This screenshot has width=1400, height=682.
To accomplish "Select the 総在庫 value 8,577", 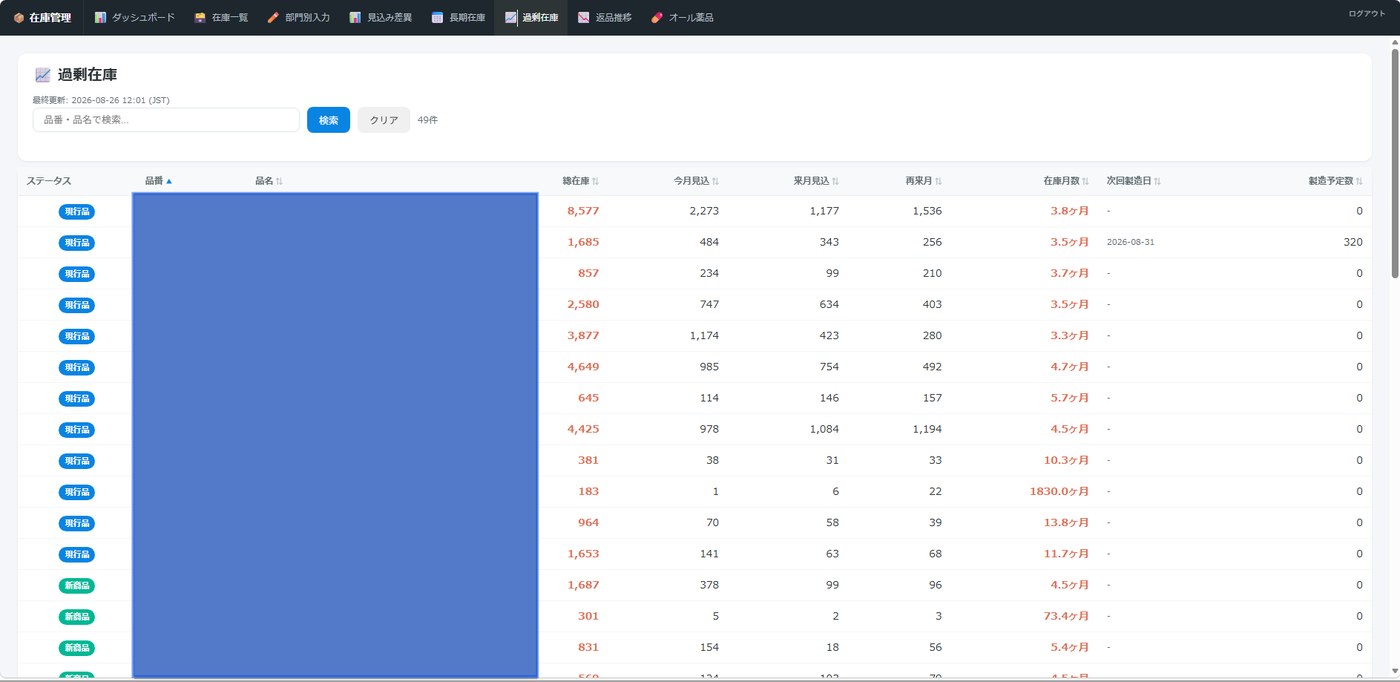I will coord(583,211).
